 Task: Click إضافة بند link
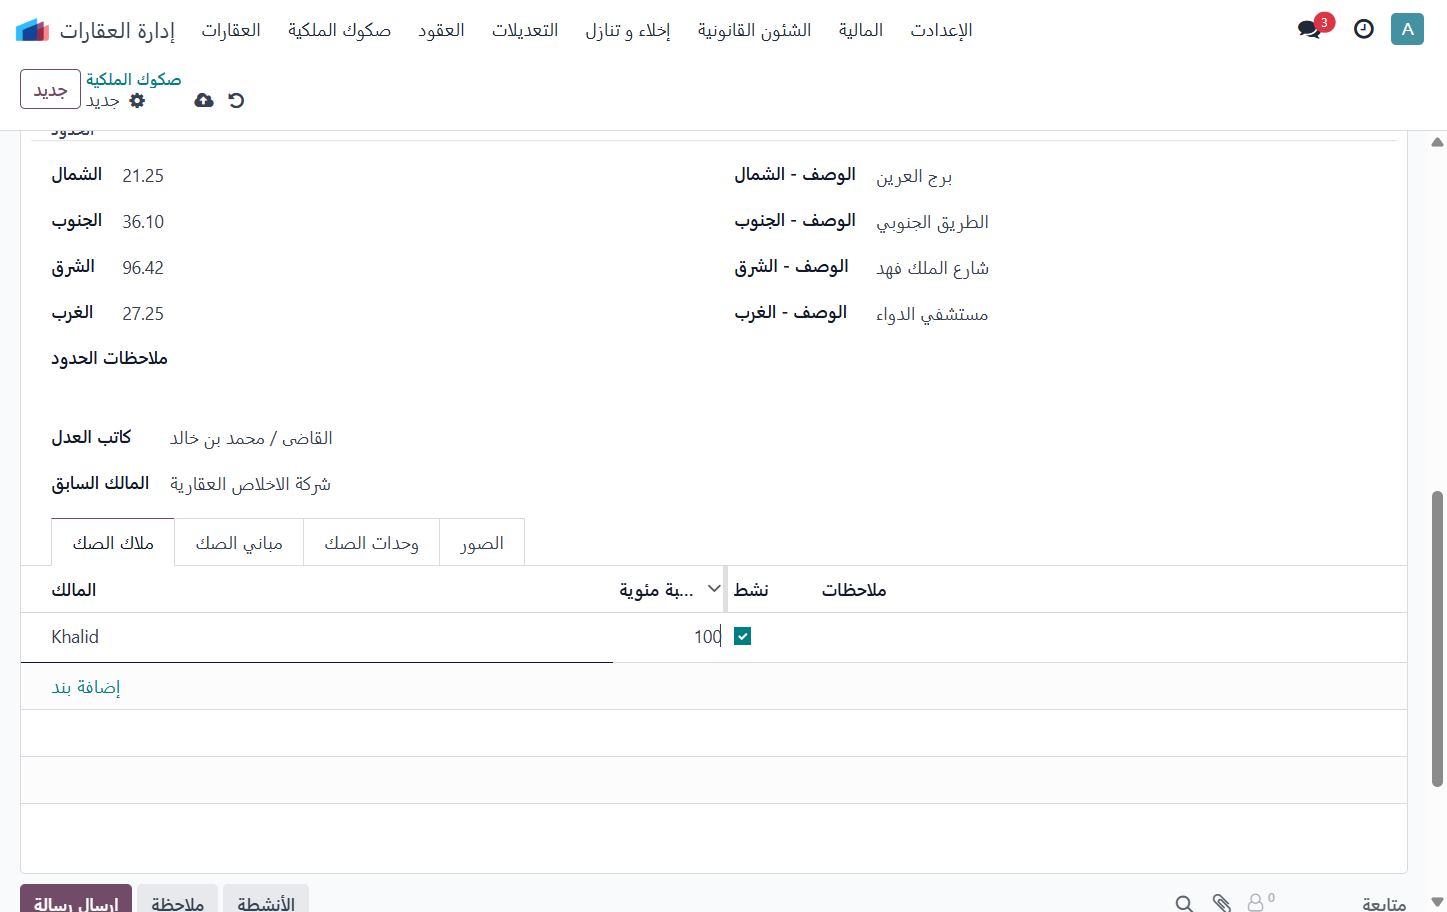coord(86,687)
